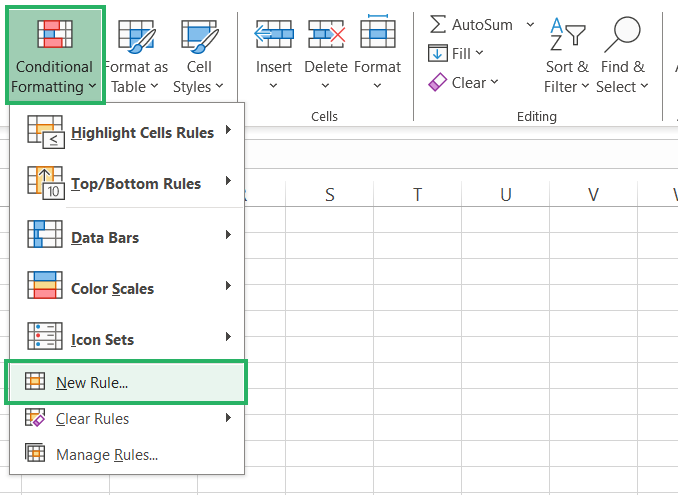The height and width of the screenshot is (495, 678).
Task: Select column T header
Action: [x=416, y=194]
